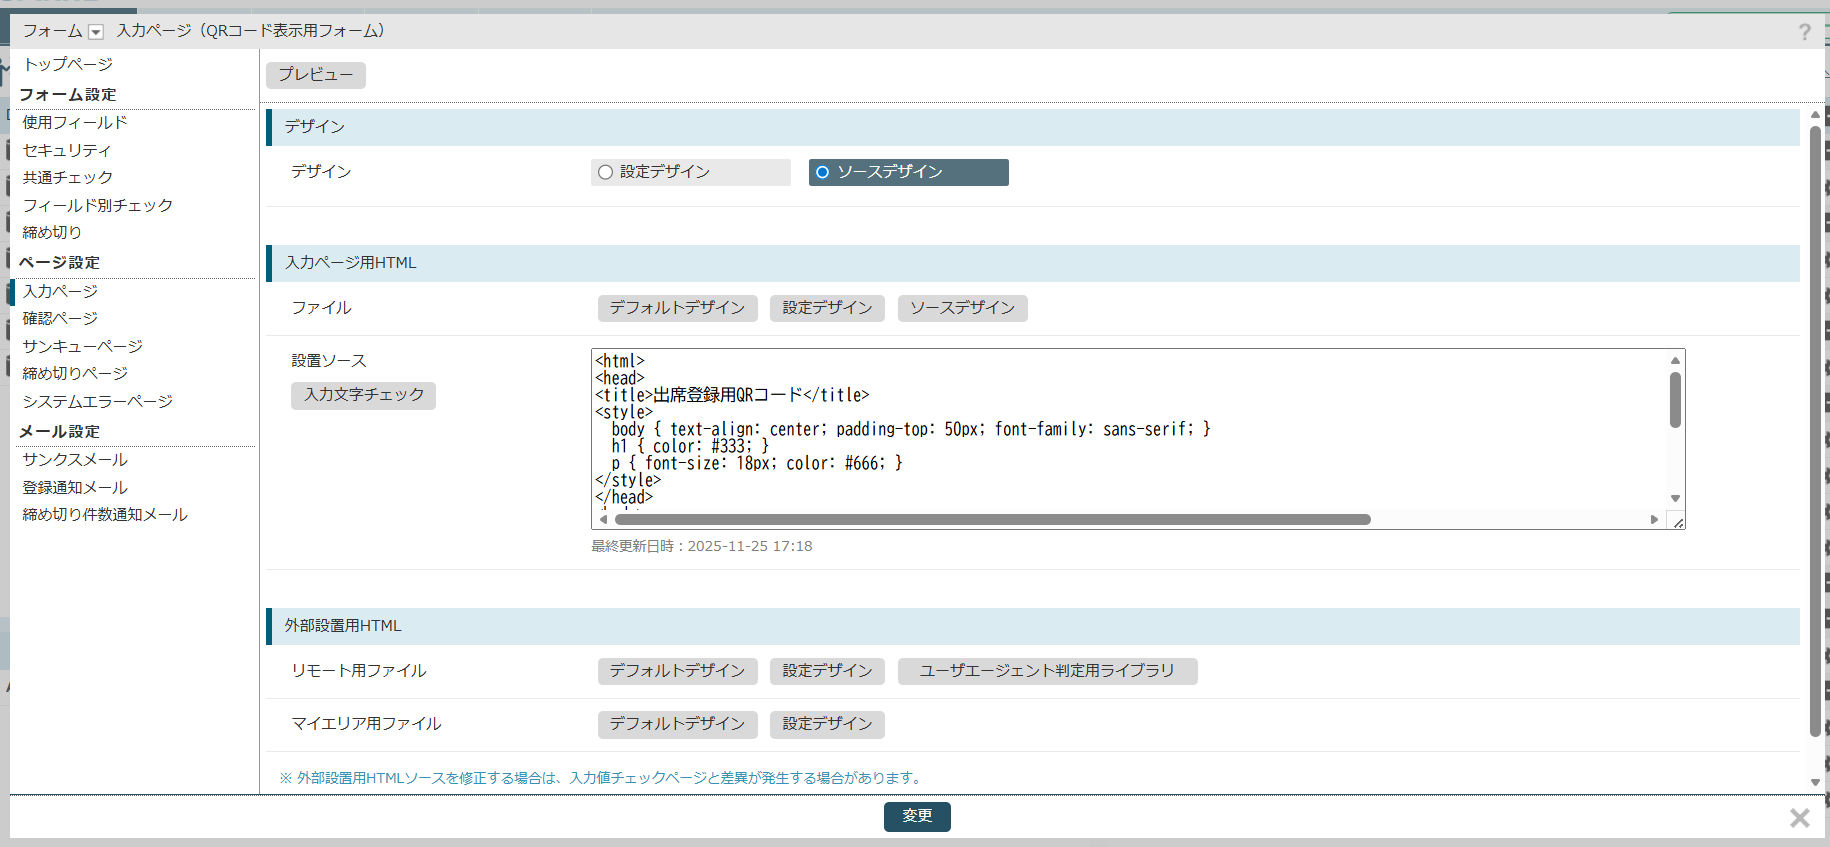Open 確認ページ in the sidebar
Image resolution: width=1830 pixels, height=847 pixels.
coord(60,318)
